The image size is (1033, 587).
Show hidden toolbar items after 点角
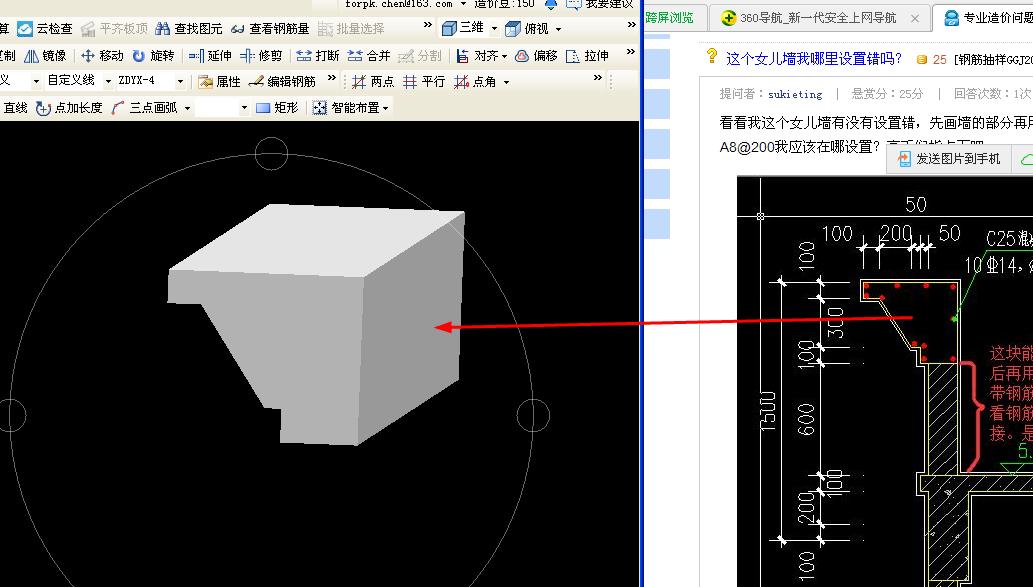[x=598, y=78]
